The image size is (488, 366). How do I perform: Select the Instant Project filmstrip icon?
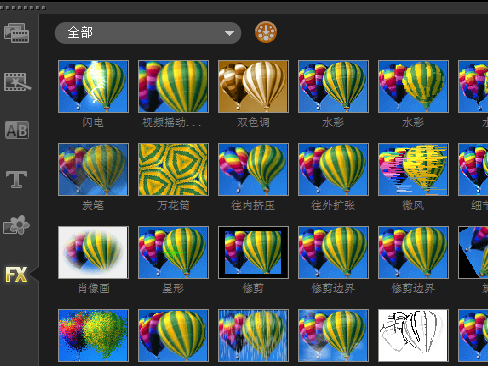17,82
